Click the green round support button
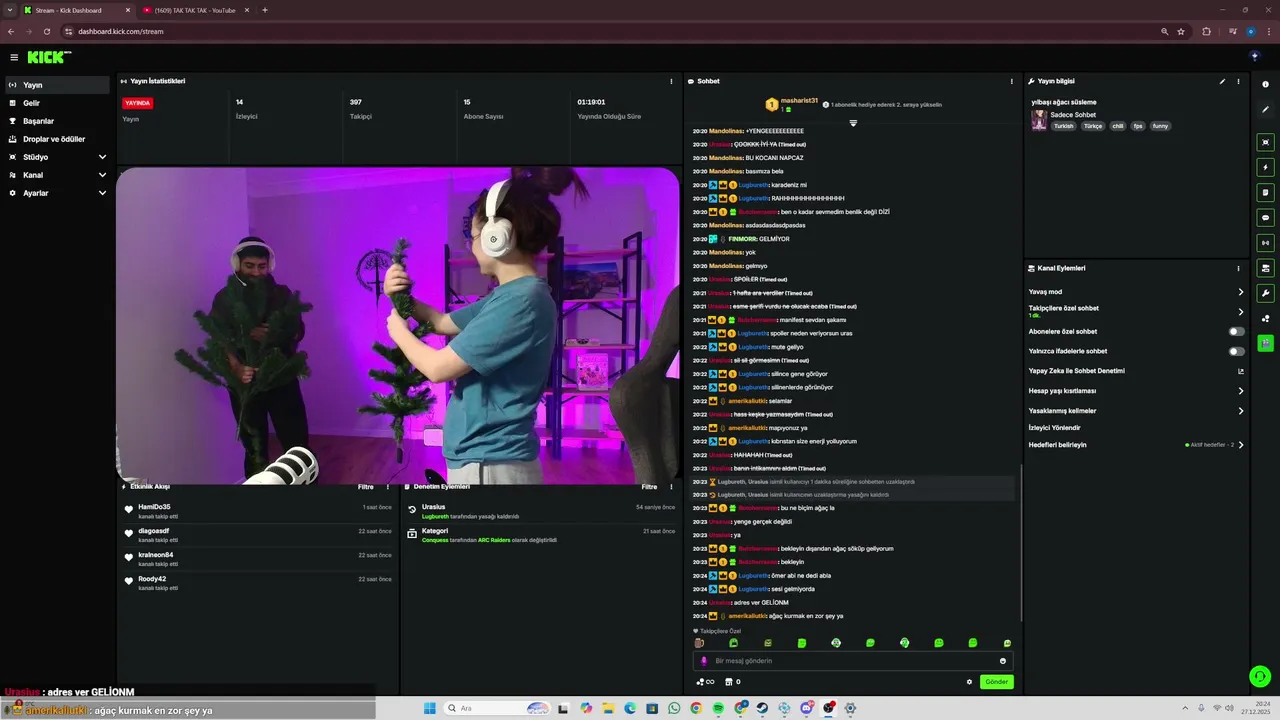The image size is (1280, 720). pos(1260,677)
